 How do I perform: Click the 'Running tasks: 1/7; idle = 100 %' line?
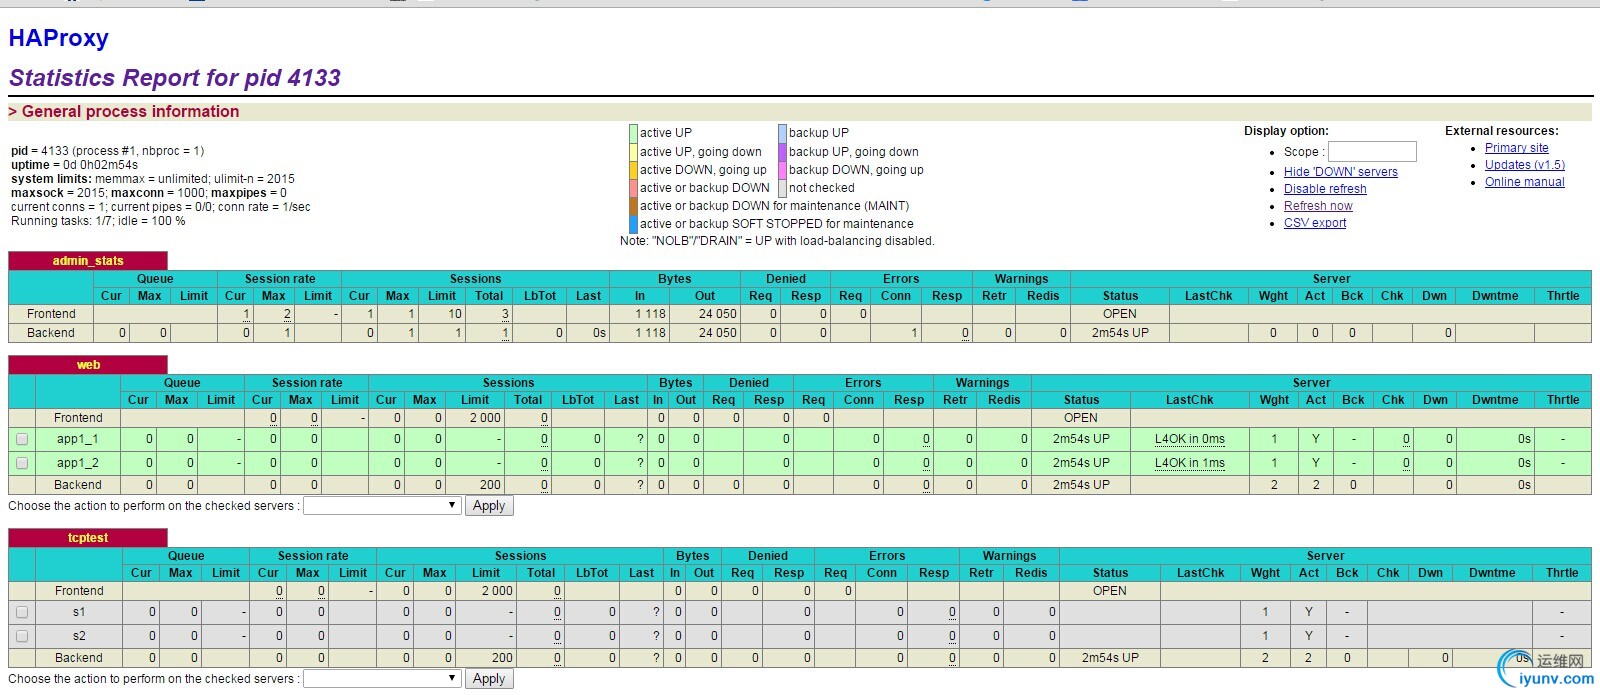[98, 221]
